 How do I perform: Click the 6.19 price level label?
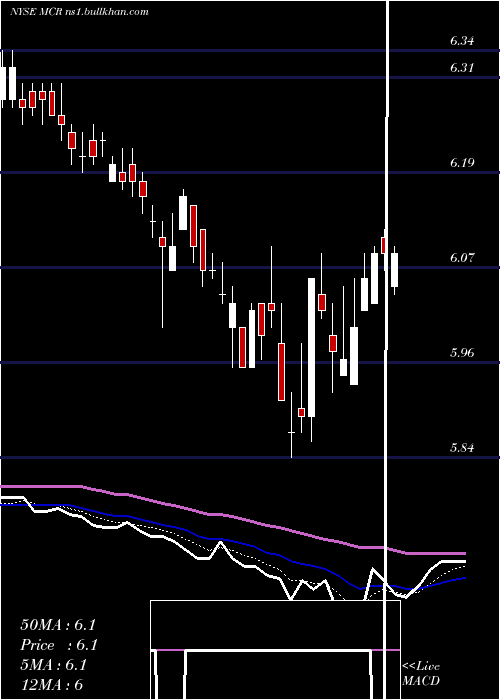tap(462, 163)
